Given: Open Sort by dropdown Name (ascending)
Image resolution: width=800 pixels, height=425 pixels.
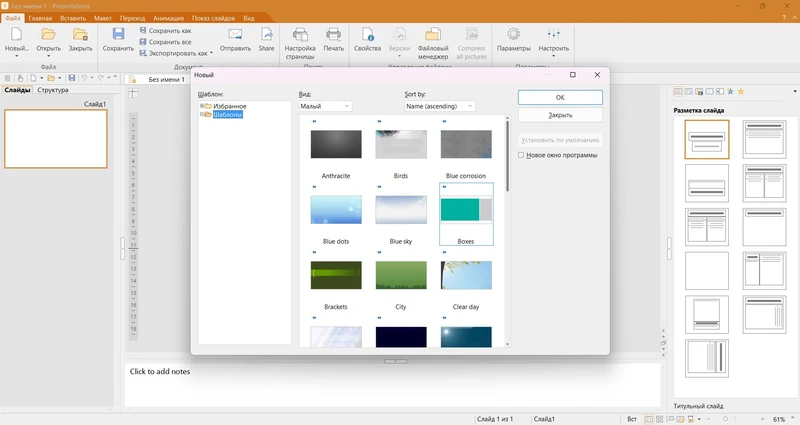Looking at the screenshot, I should pos(440,106).
